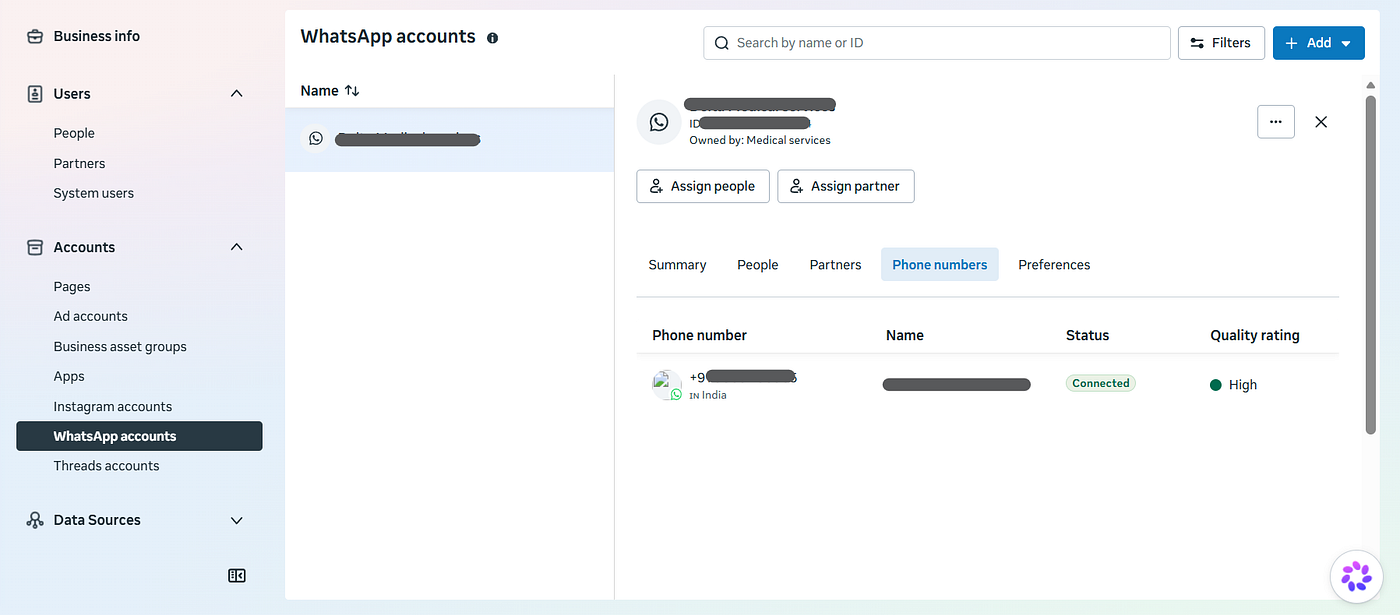Image resolution: width=1400 pixels, height=615 pixels.
Task: Click Assign people button
Action: click(x=703, y=186)
